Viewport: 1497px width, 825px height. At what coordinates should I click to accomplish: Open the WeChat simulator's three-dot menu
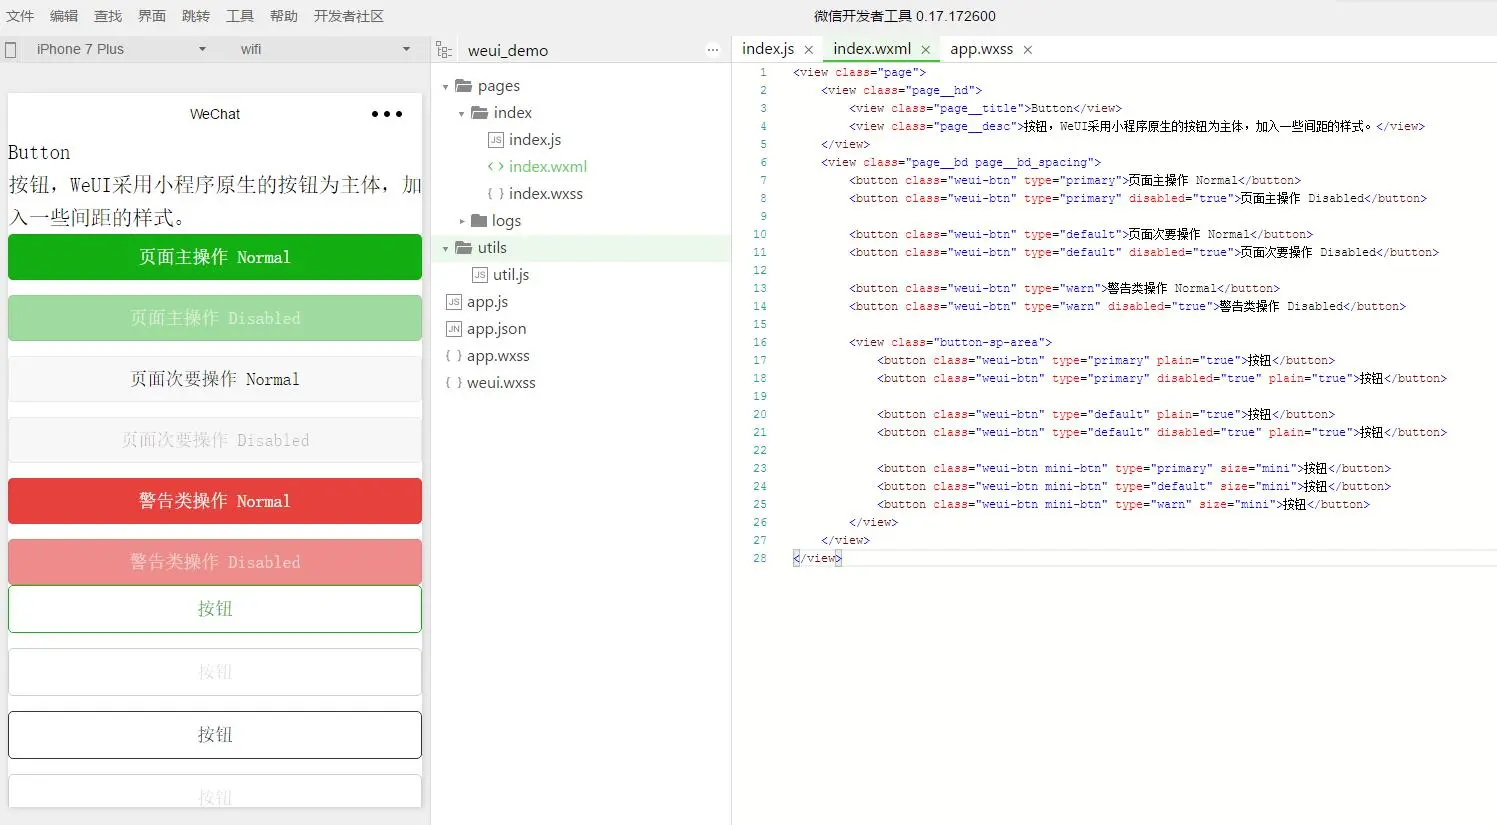(x=387, y=114)
